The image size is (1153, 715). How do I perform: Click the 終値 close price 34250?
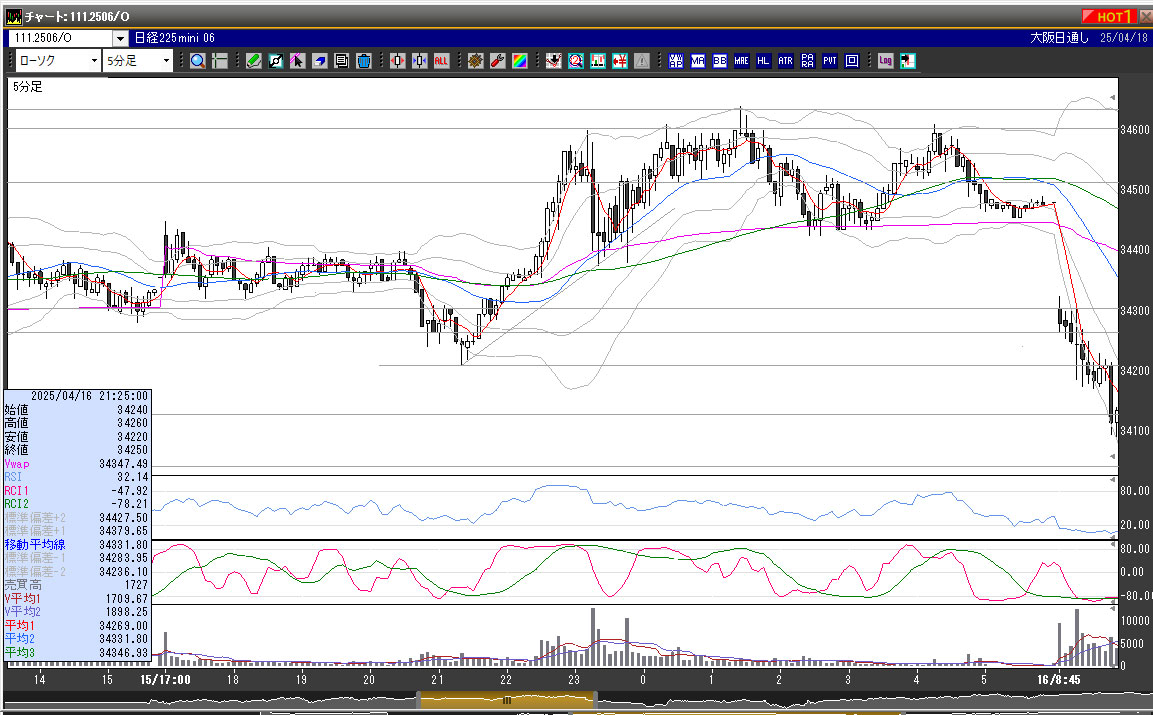[132, 449]
